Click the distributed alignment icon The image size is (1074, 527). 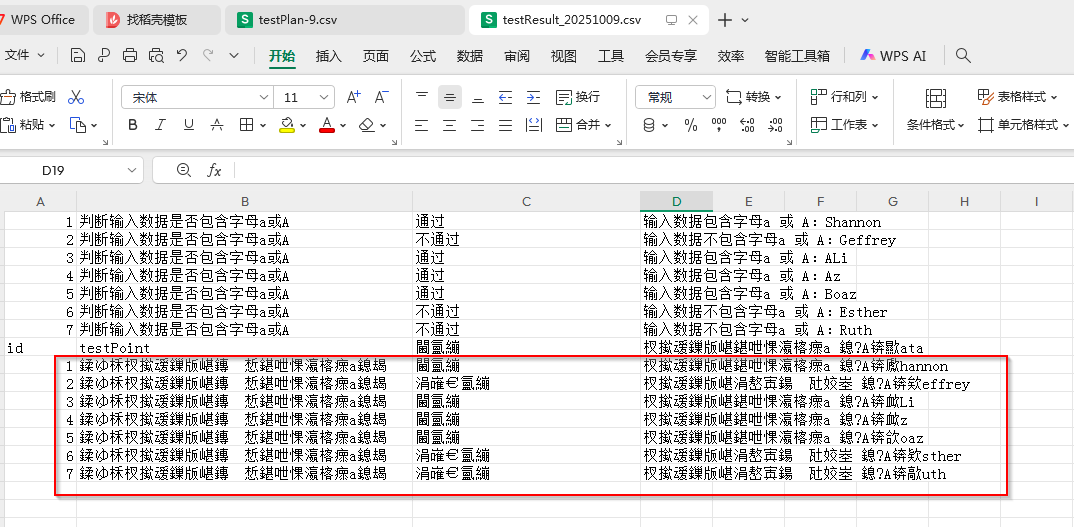click(x=534, y=125)
